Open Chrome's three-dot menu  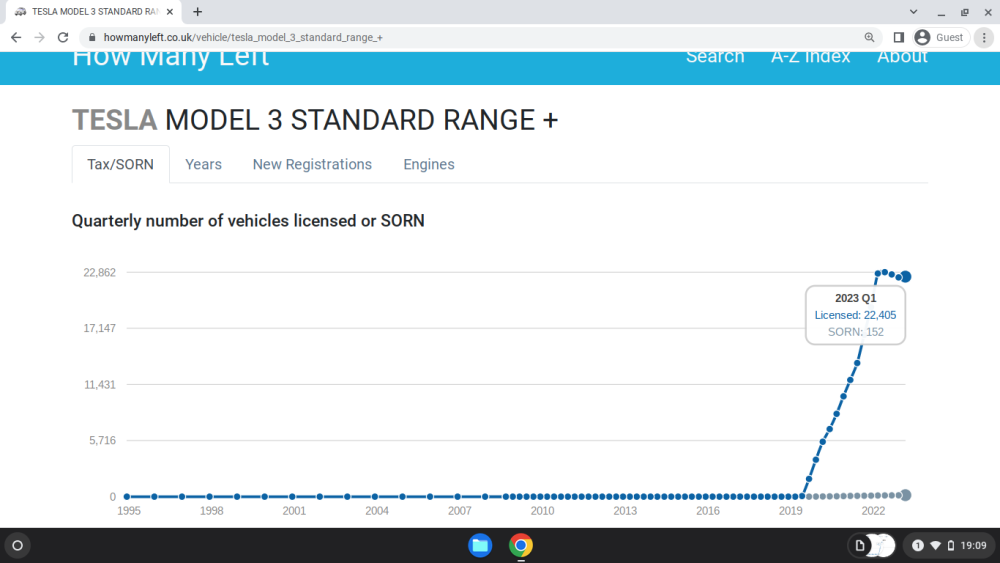pos(984,38)
